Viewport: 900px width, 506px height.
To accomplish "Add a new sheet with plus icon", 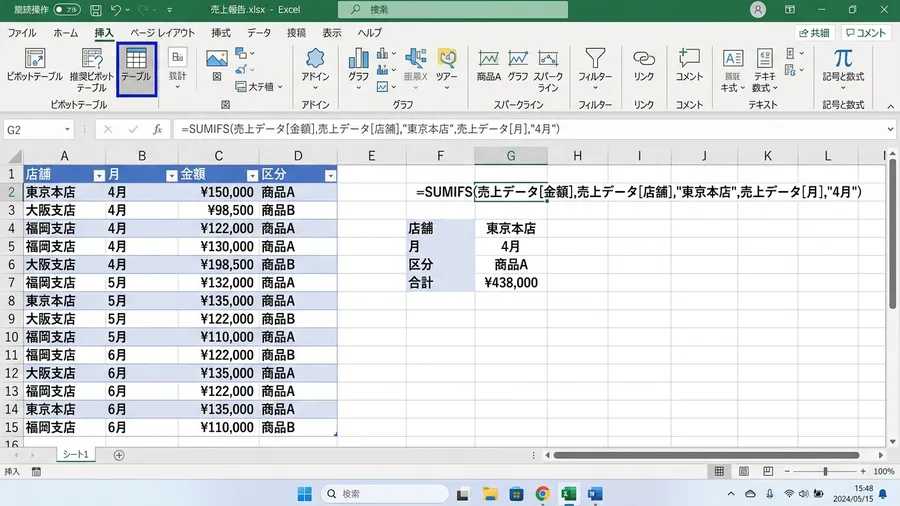I will [x=119, y=455].
